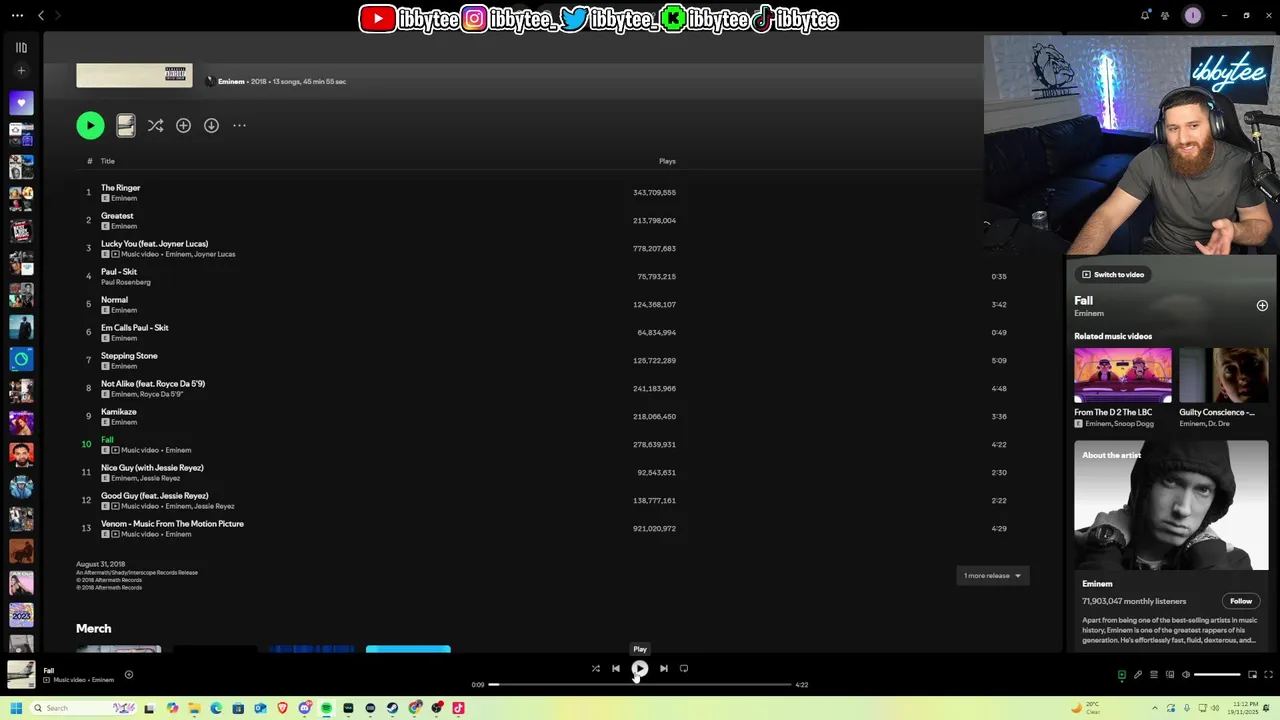Sort tracks by the Plays column header
The width and height of the screenshot is (1280, 720).
click(667, 161)
